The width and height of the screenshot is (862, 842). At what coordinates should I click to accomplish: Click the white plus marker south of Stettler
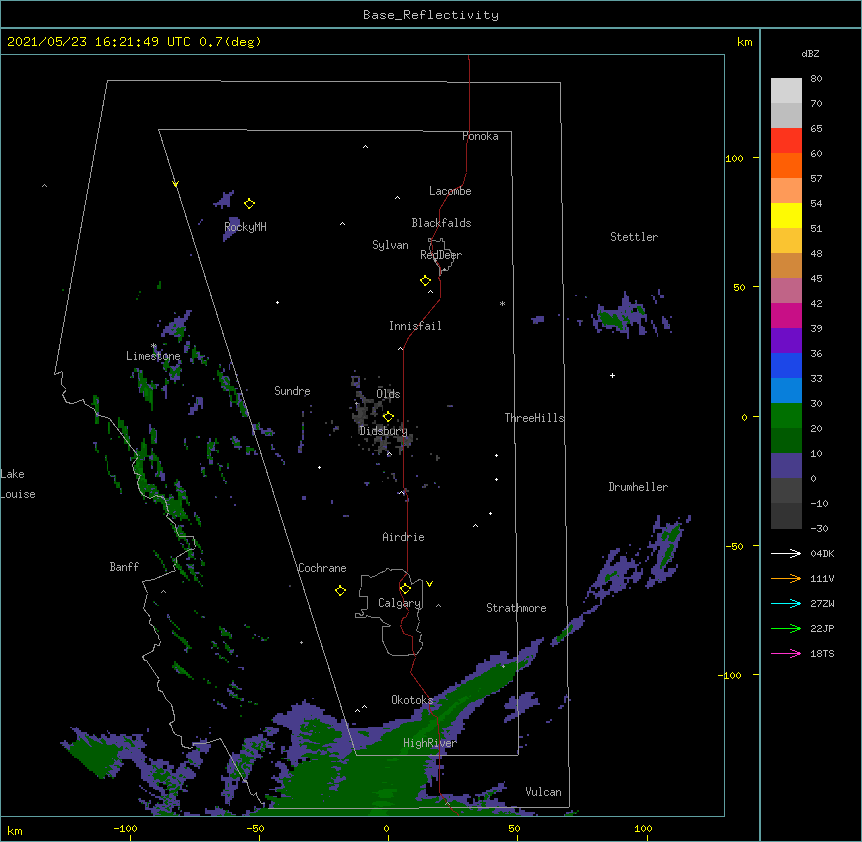(612, 375)
